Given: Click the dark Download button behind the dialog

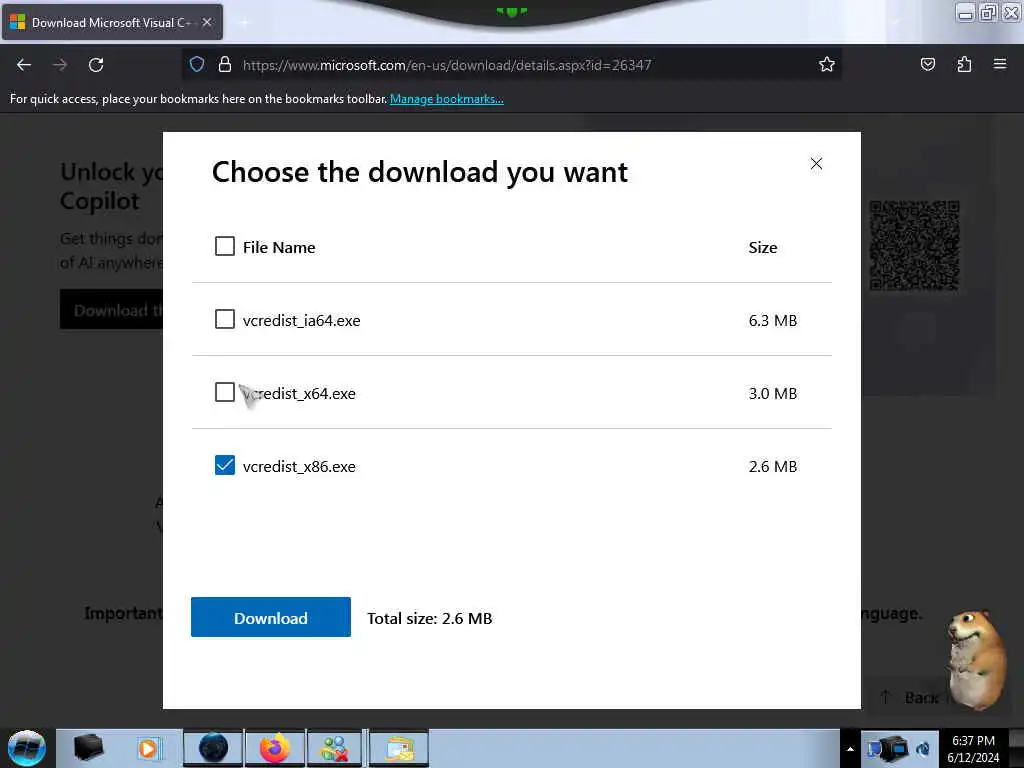Looking at the screenshot, I should click(x=112, y=310).
